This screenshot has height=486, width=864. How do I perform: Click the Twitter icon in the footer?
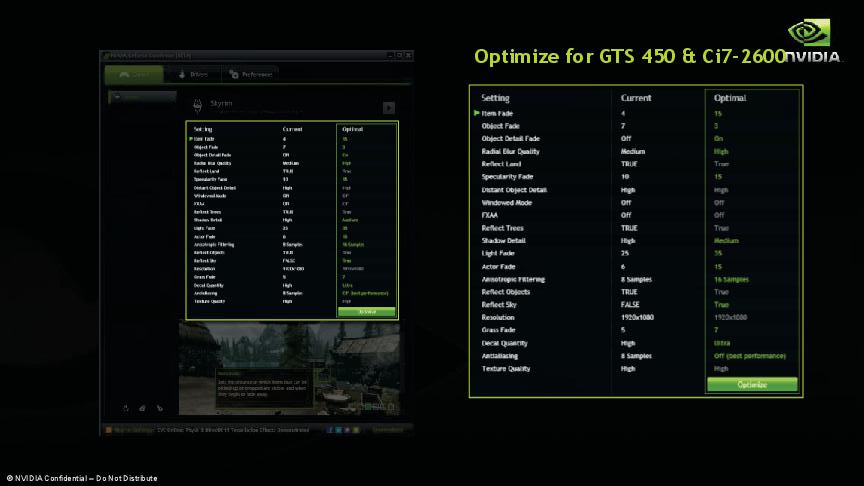coord(338,430)
